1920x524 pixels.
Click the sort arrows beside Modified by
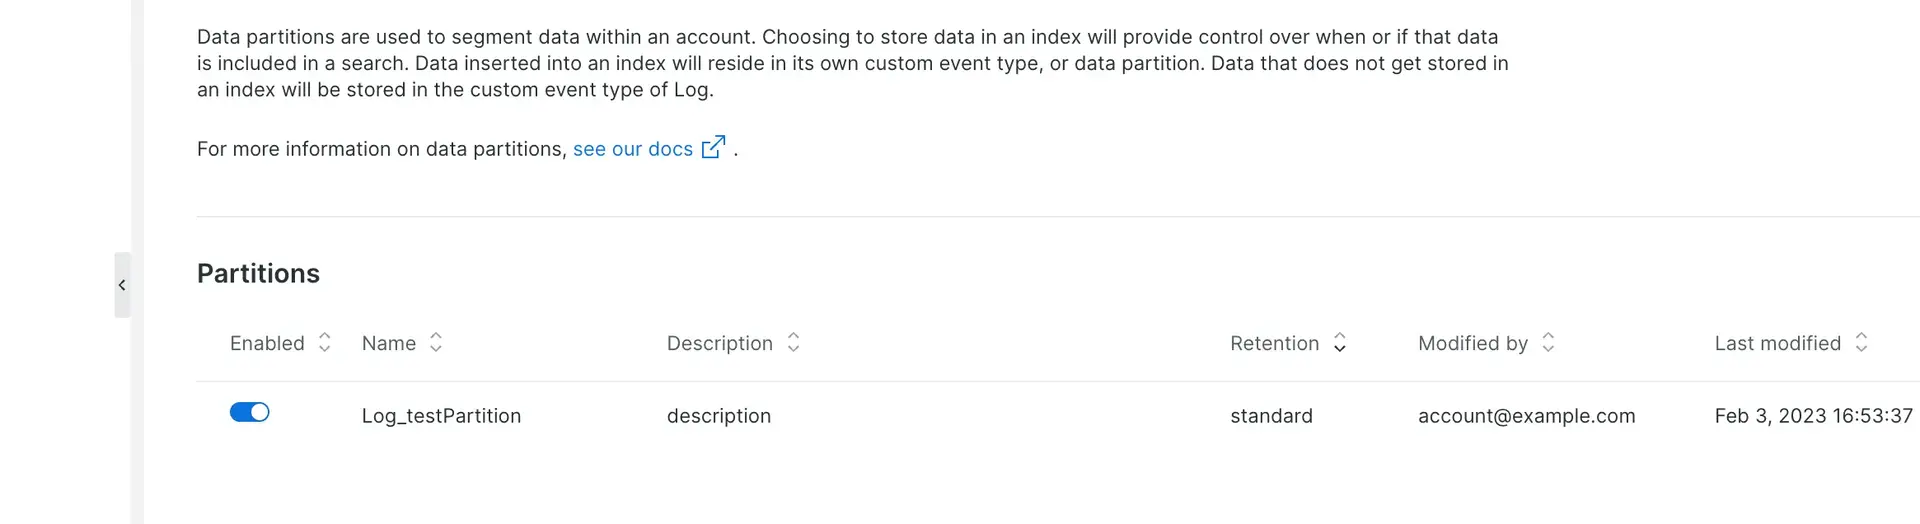pos(1548,343)
